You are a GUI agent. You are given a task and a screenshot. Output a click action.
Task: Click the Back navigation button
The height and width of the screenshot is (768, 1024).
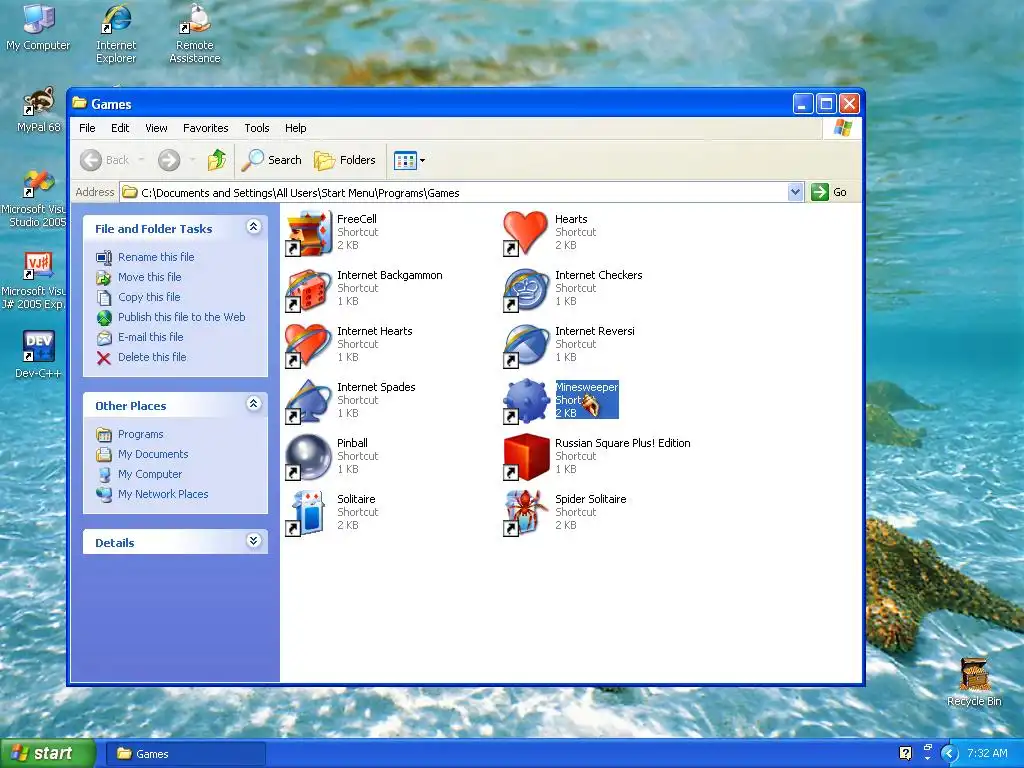[104, 160]
